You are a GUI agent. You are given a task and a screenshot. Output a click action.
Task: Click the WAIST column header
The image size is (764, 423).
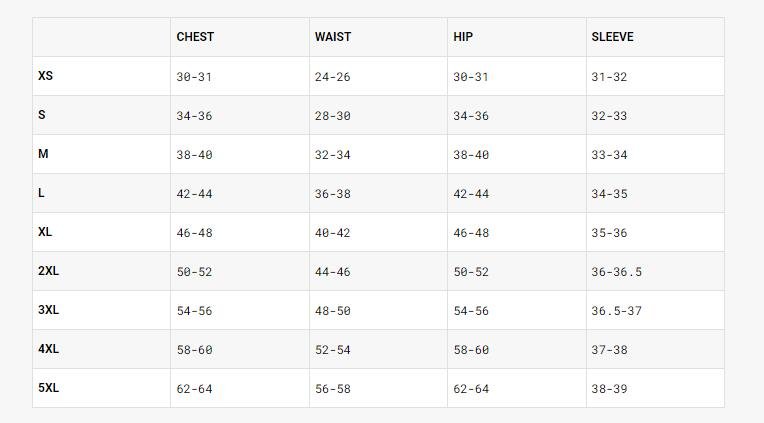tap(333, 37)
